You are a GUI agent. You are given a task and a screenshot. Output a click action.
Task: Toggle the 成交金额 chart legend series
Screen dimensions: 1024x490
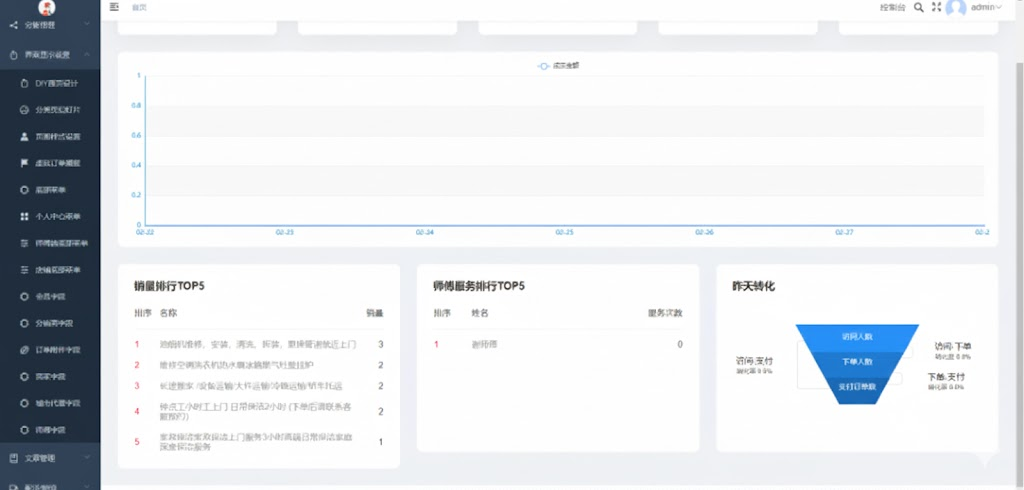[x=558, y=66]
